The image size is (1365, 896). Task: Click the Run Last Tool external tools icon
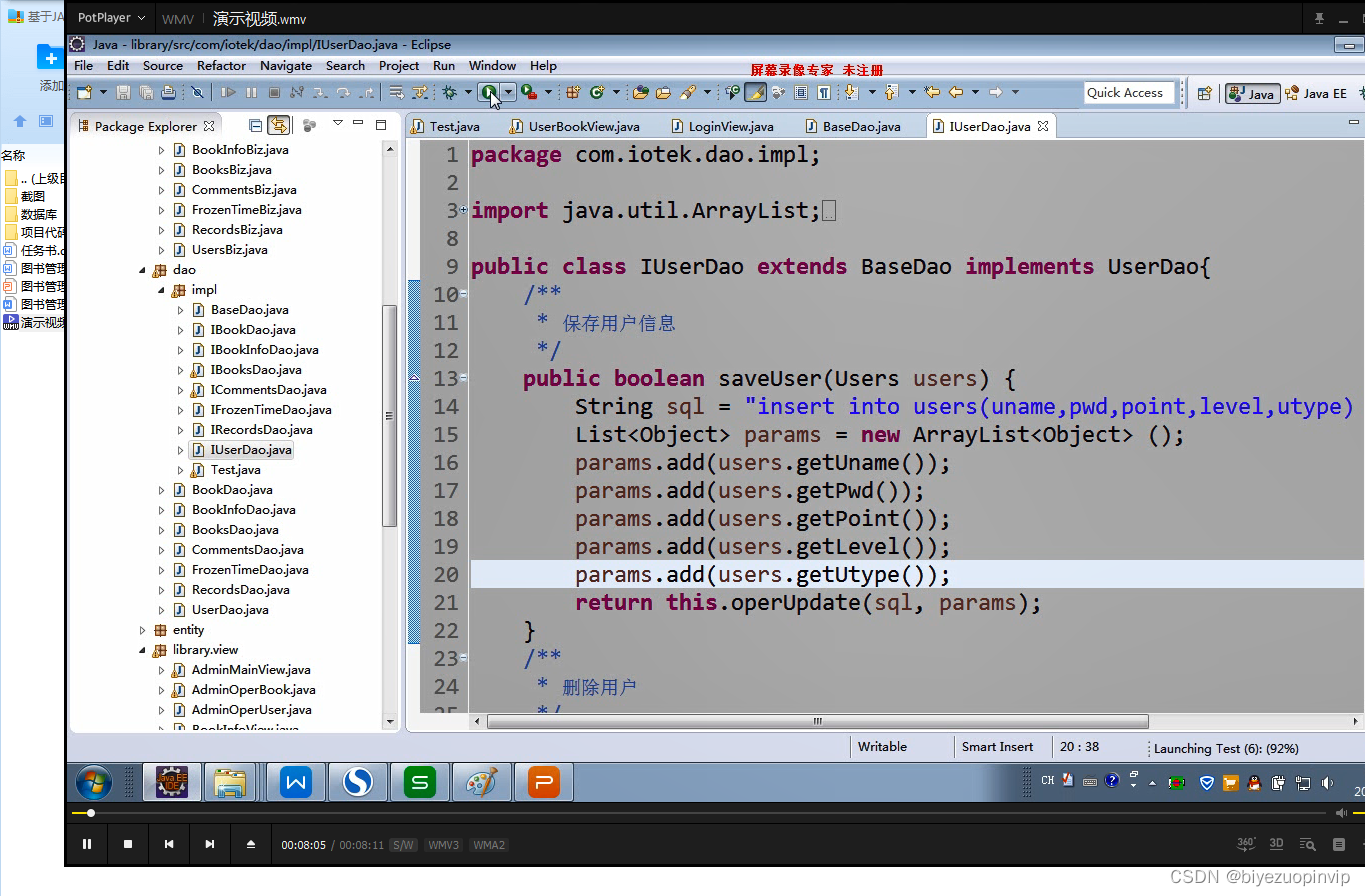click(x=529, y=92)
